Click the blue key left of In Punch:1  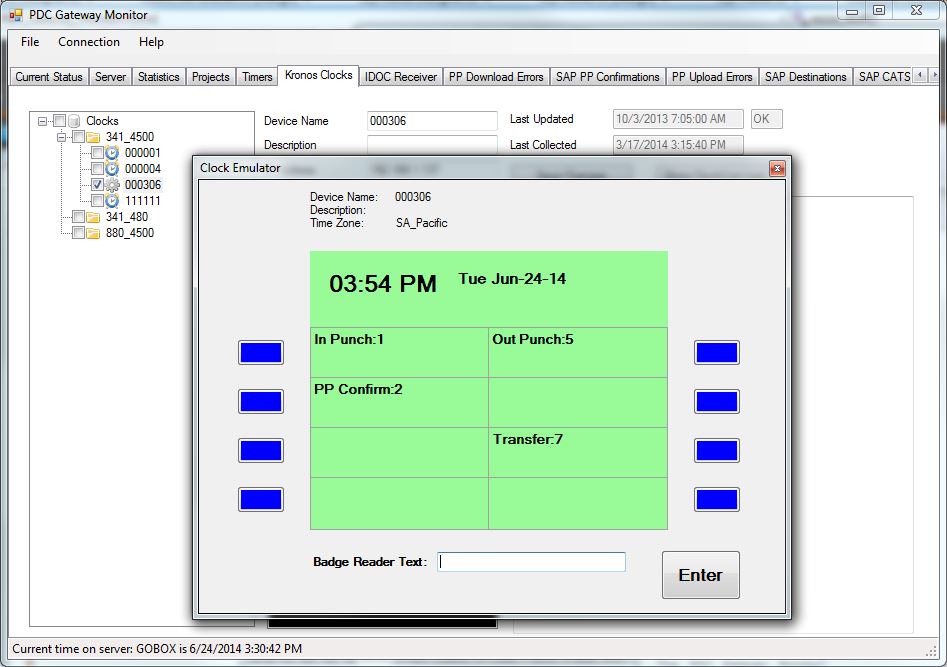(260, 352)
